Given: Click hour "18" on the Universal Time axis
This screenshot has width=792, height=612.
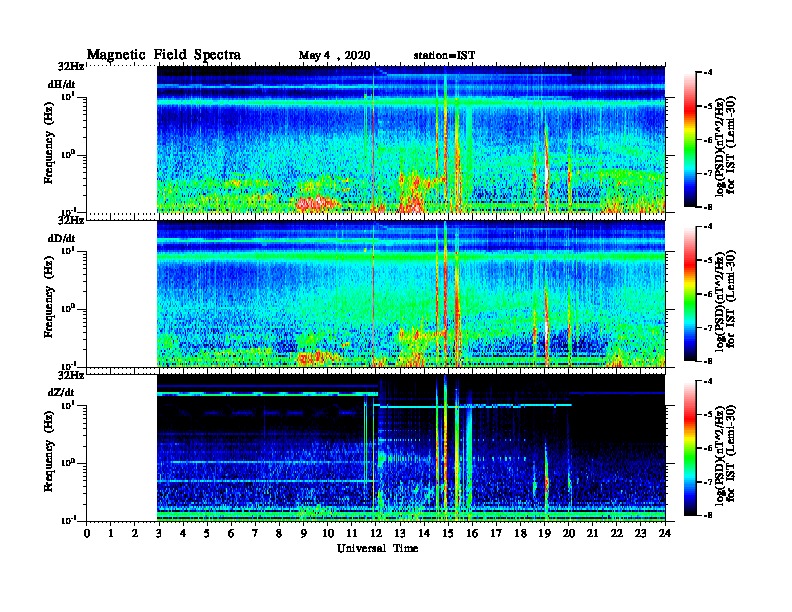Looking at the screenshot, I should pyautogui.click(x=520, y=534).
